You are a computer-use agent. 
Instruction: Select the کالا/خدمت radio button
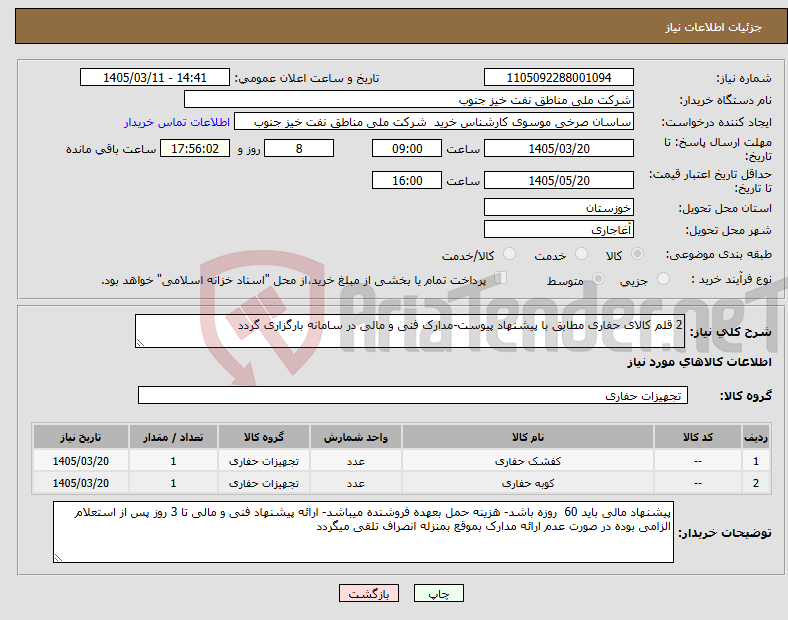[510, 254]
